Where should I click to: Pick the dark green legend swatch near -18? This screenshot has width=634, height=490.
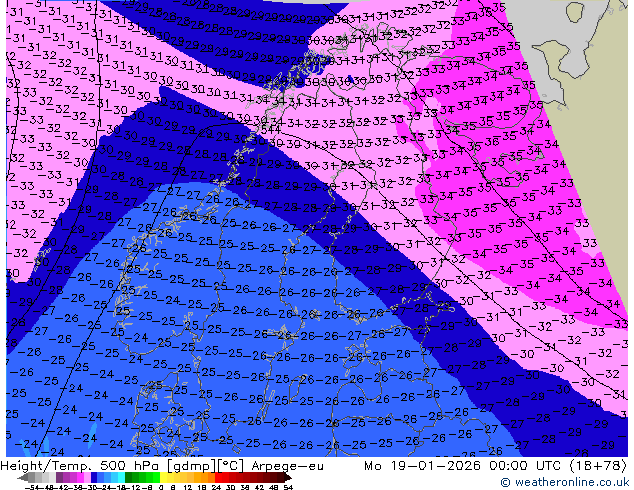(129, 477)
